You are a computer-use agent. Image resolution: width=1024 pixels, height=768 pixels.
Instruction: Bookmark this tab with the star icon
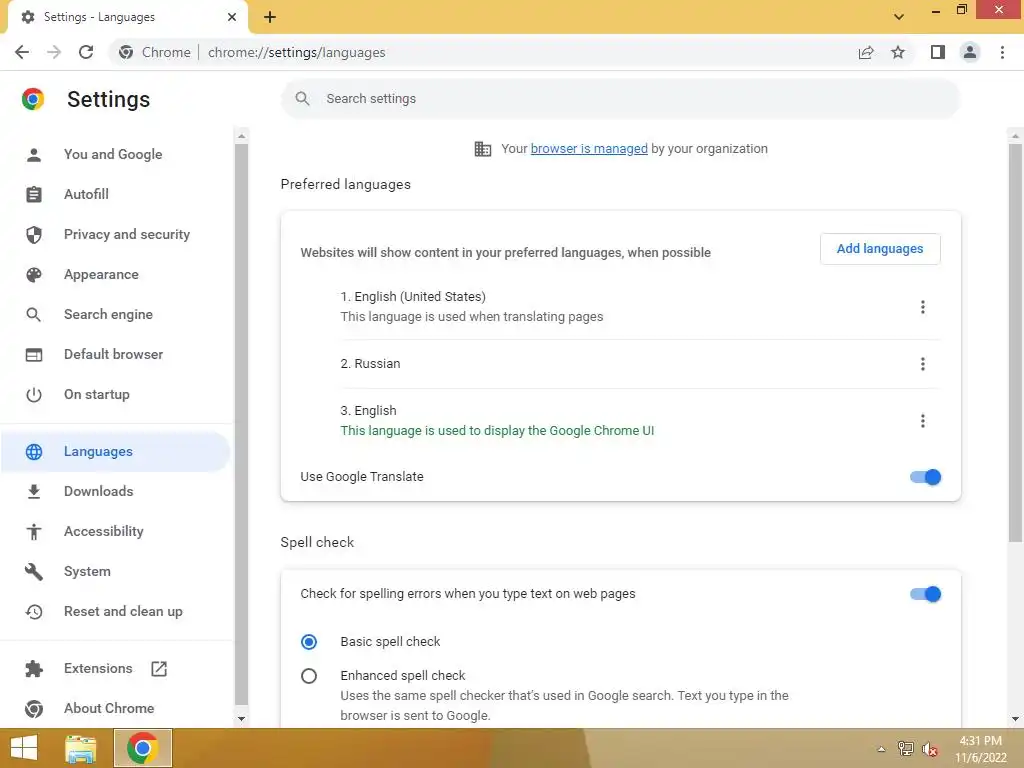click(898, 52)
